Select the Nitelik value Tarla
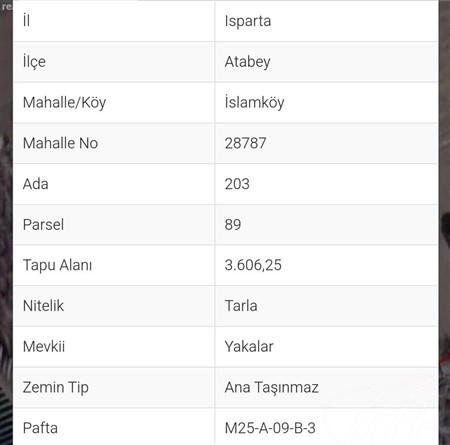The width and height of the screenshot is (450, 445). (x=241, y=306)
